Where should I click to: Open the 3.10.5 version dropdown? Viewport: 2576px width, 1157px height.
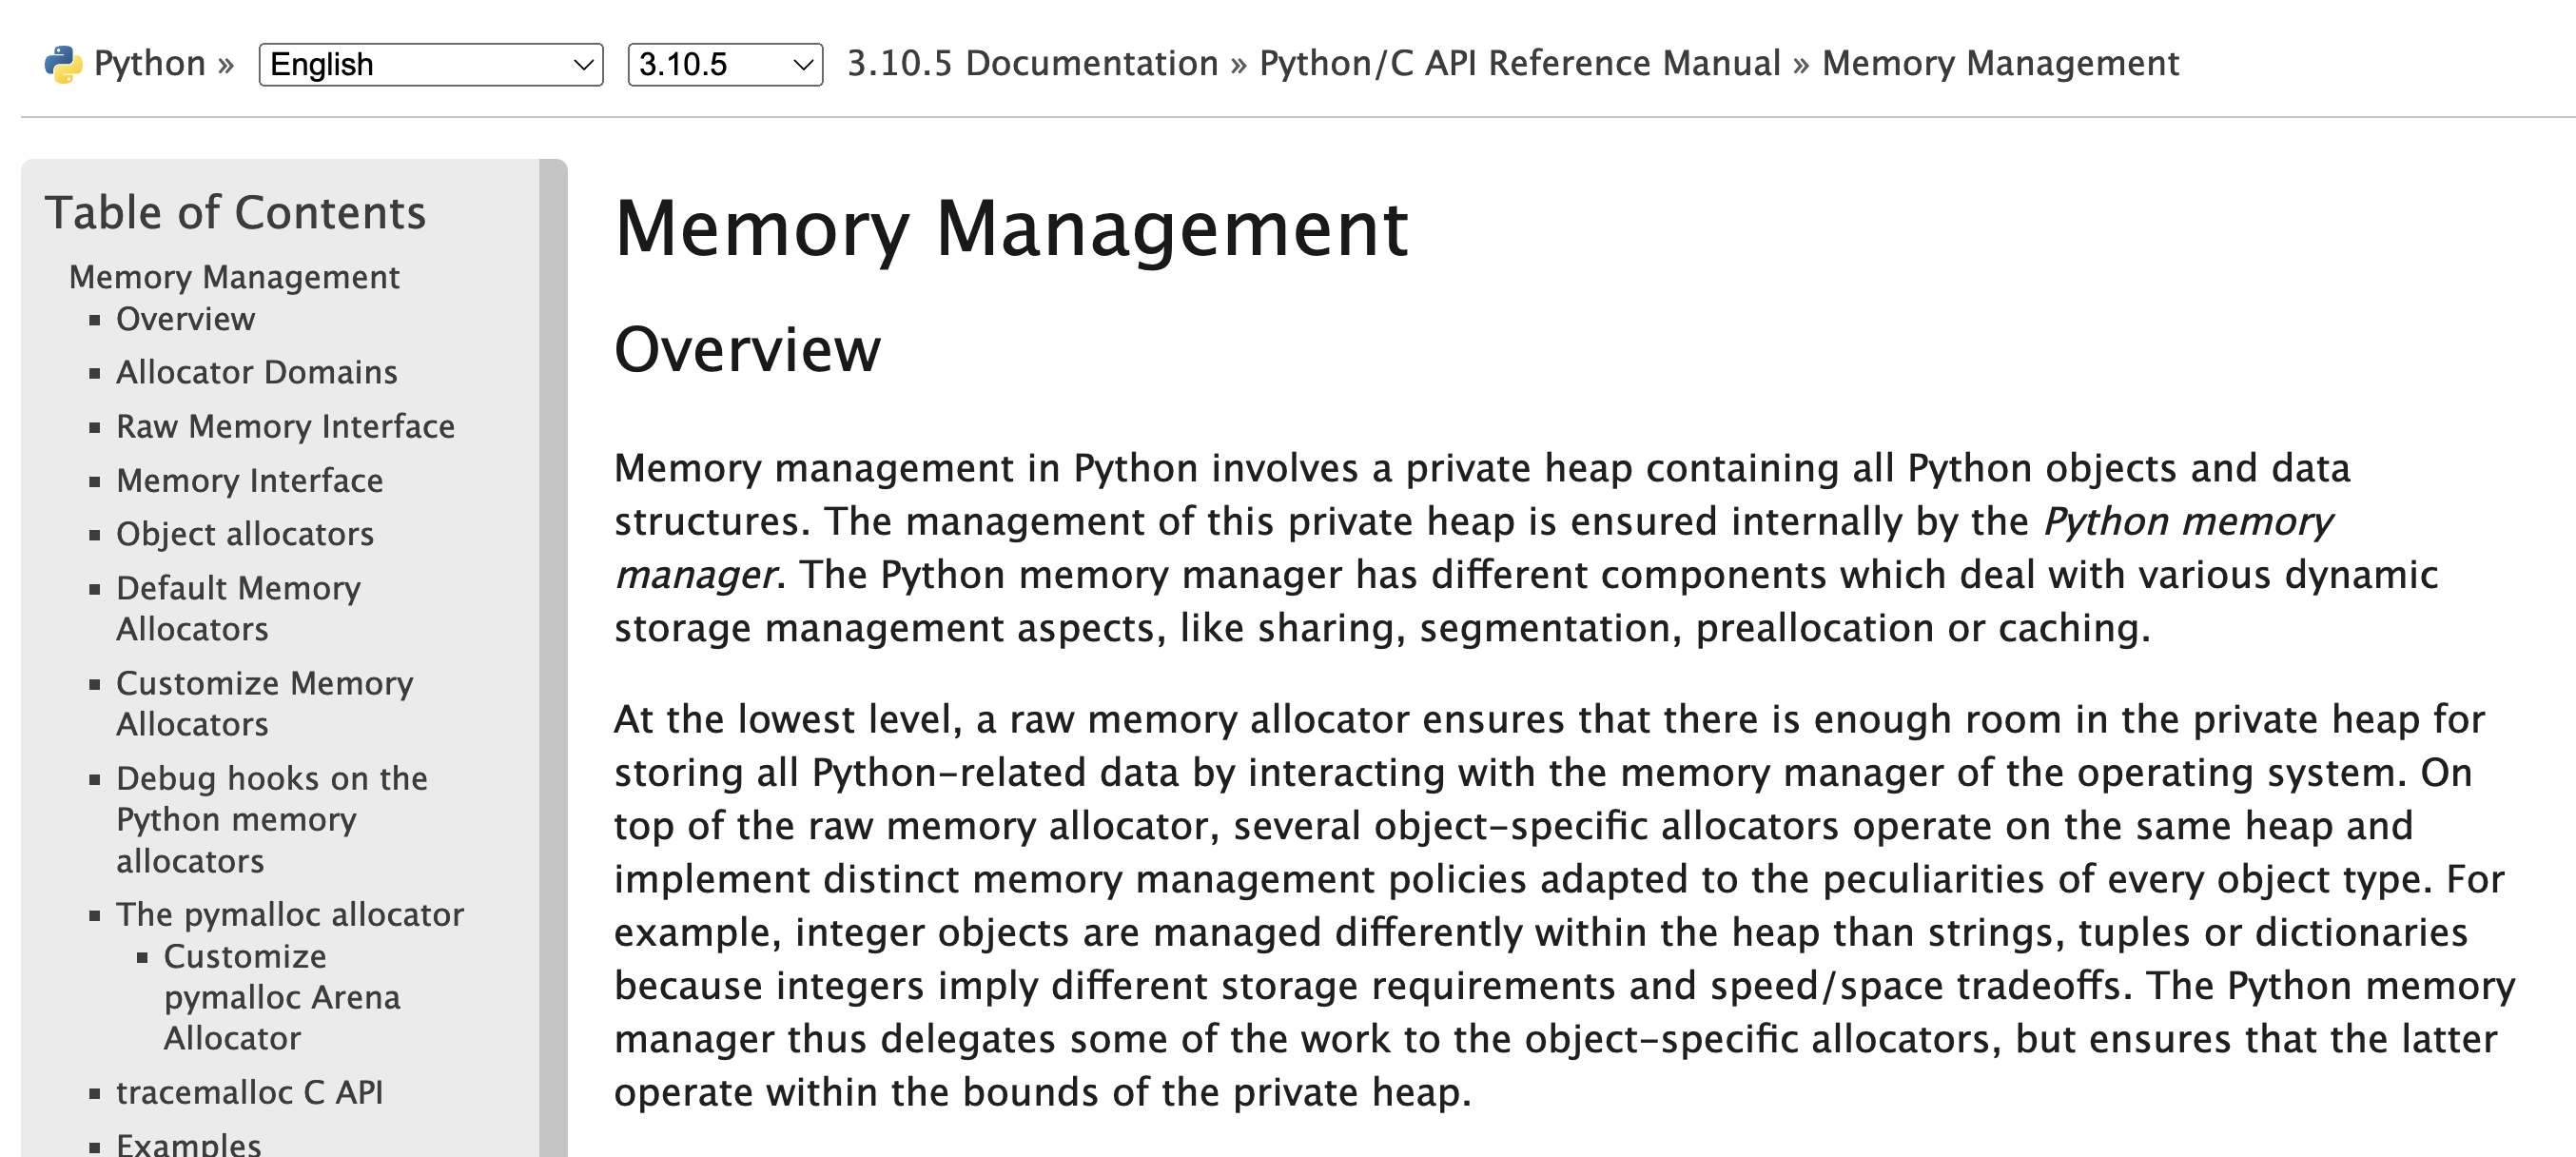[724, 65]
